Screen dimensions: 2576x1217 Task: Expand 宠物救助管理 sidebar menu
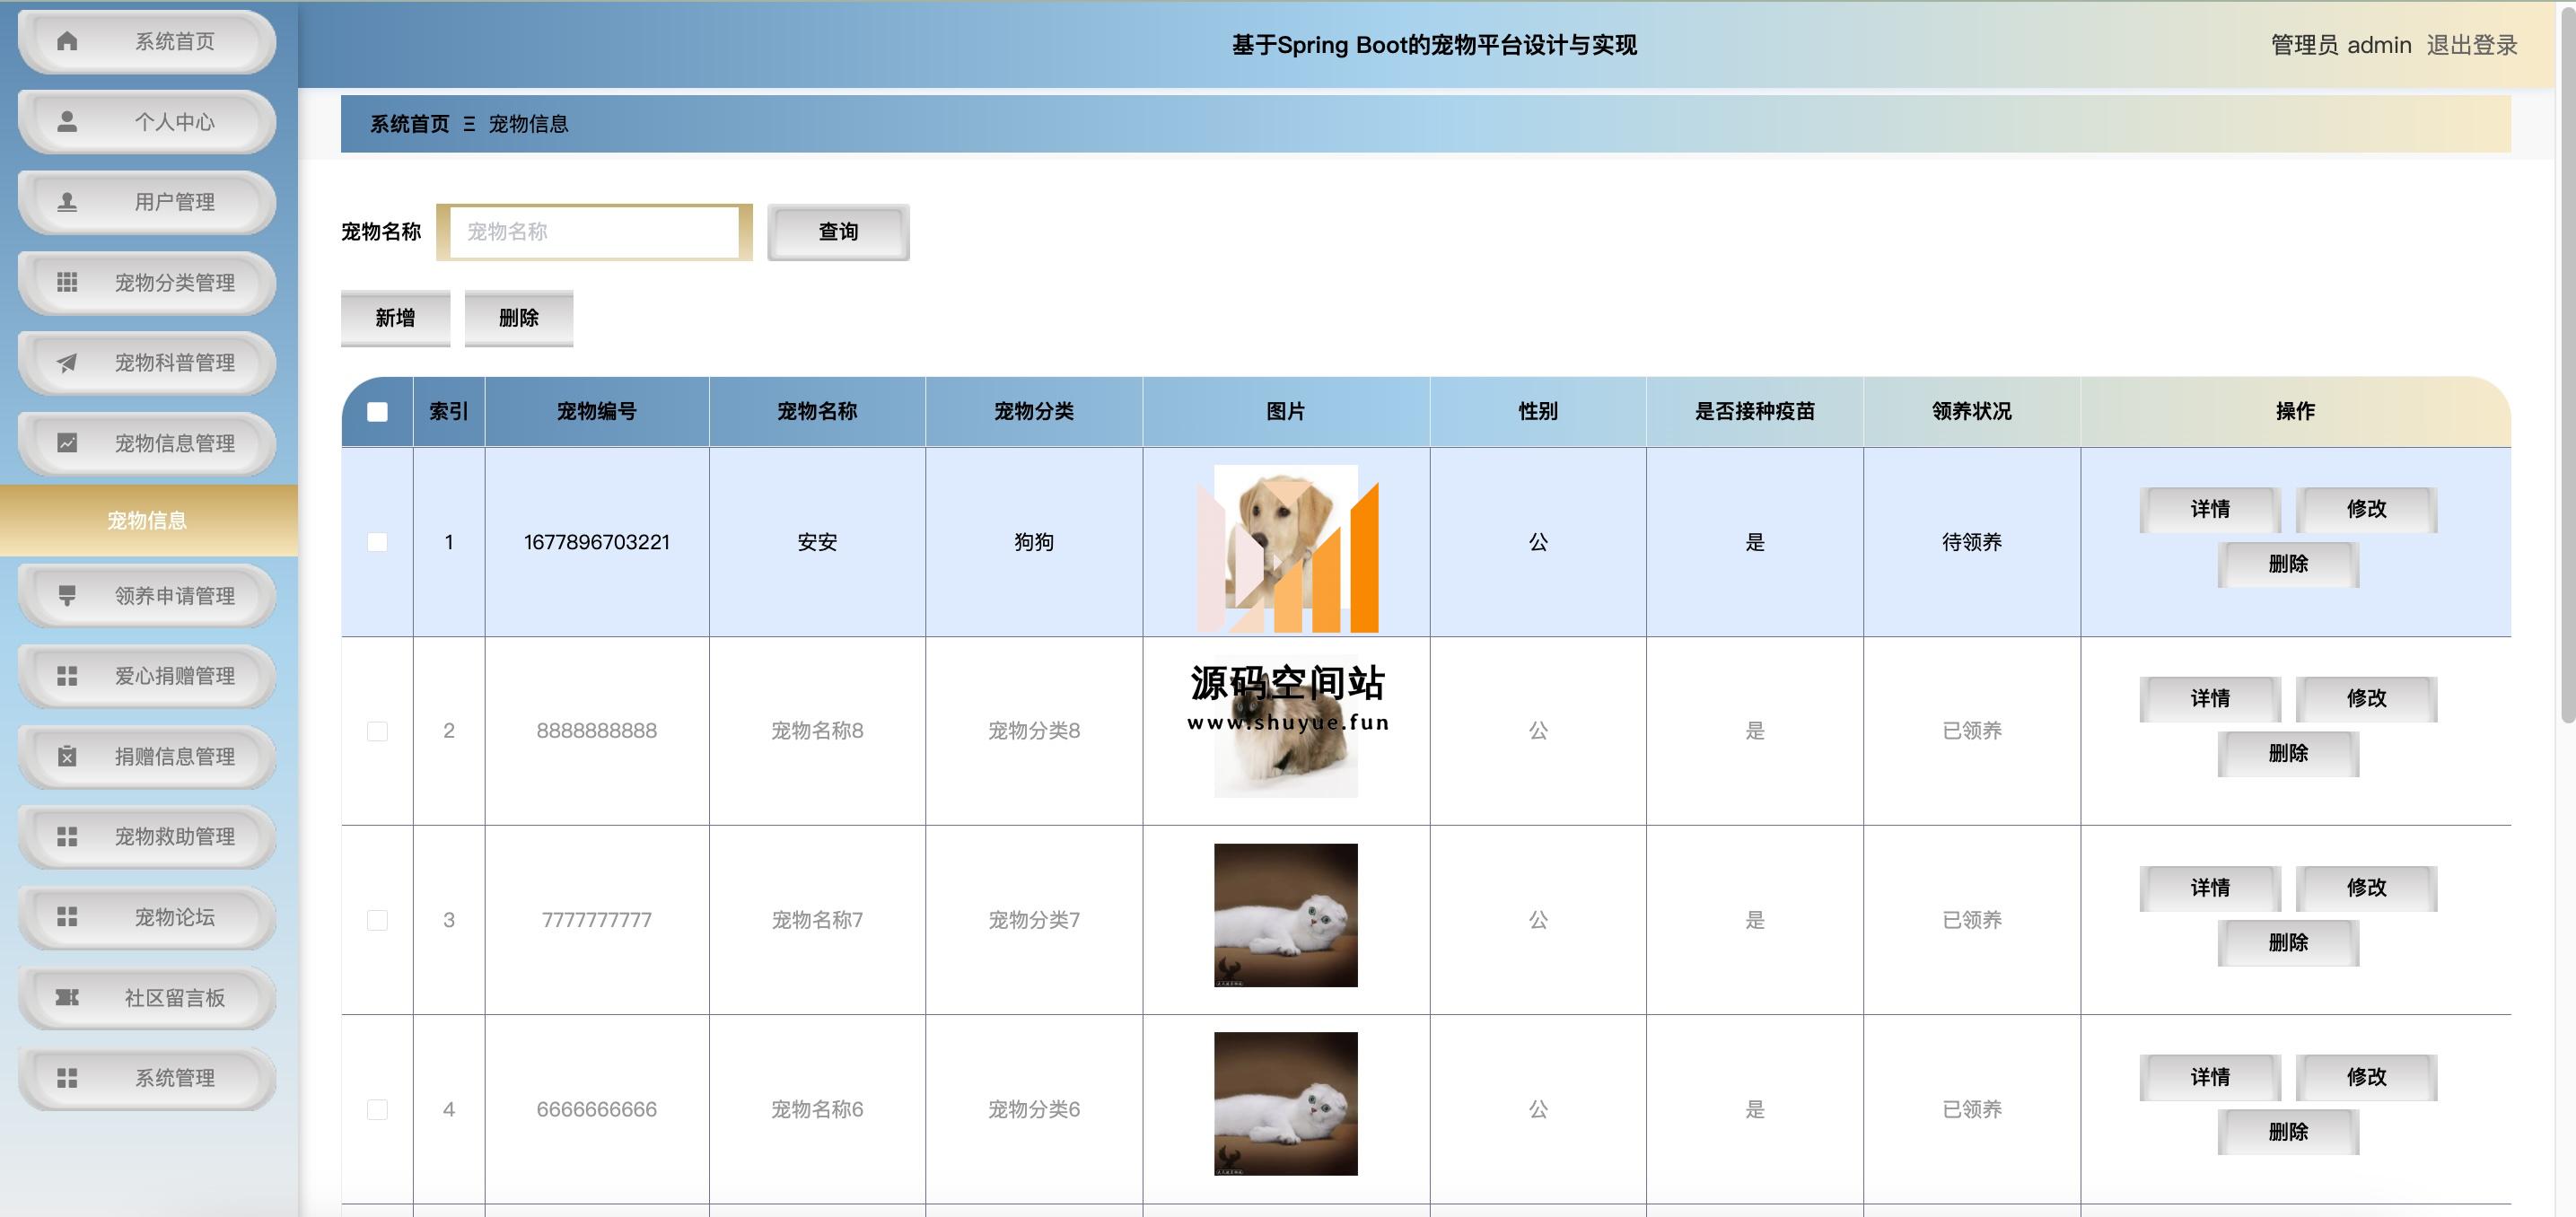[147, 837]
